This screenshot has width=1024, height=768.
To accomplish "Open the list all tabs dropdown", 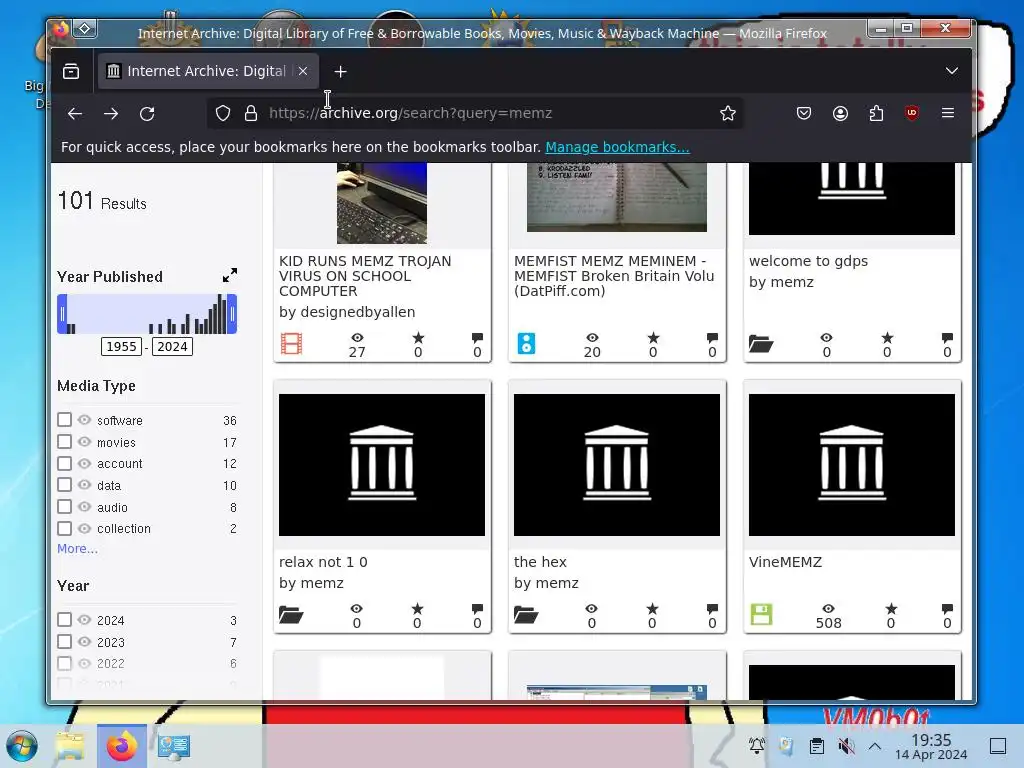I will tap(952, 71).
